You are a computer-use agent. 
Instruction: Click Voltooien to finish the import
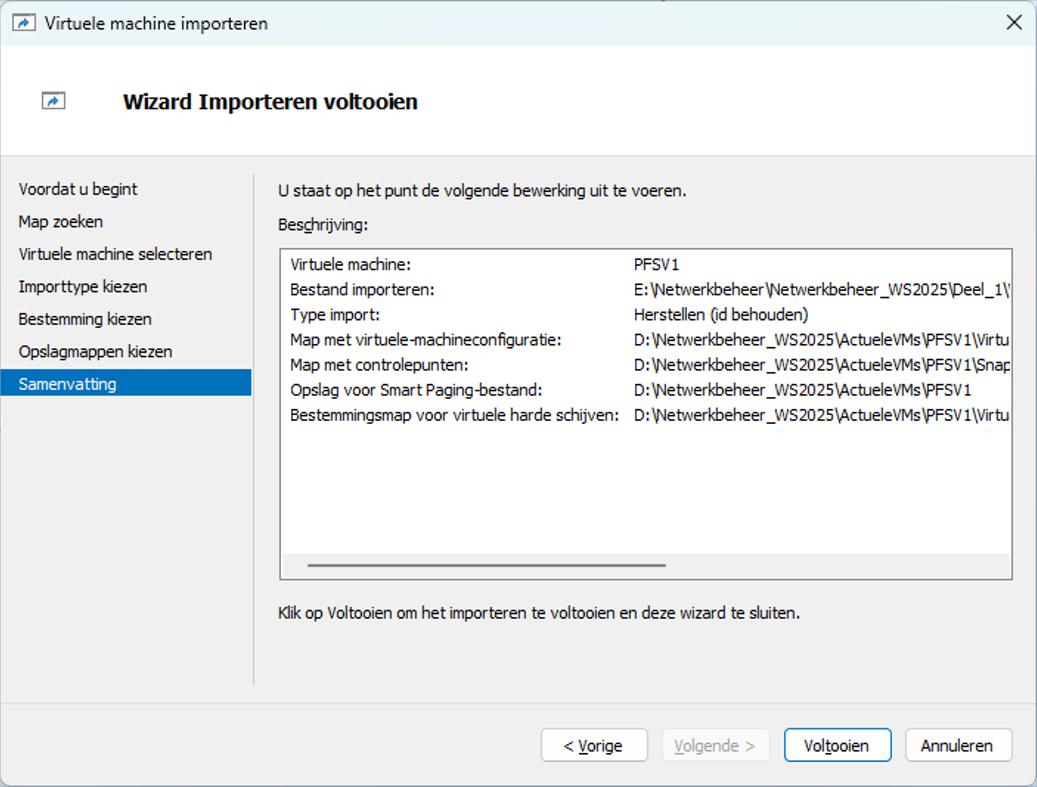click(x=836, y=745)
